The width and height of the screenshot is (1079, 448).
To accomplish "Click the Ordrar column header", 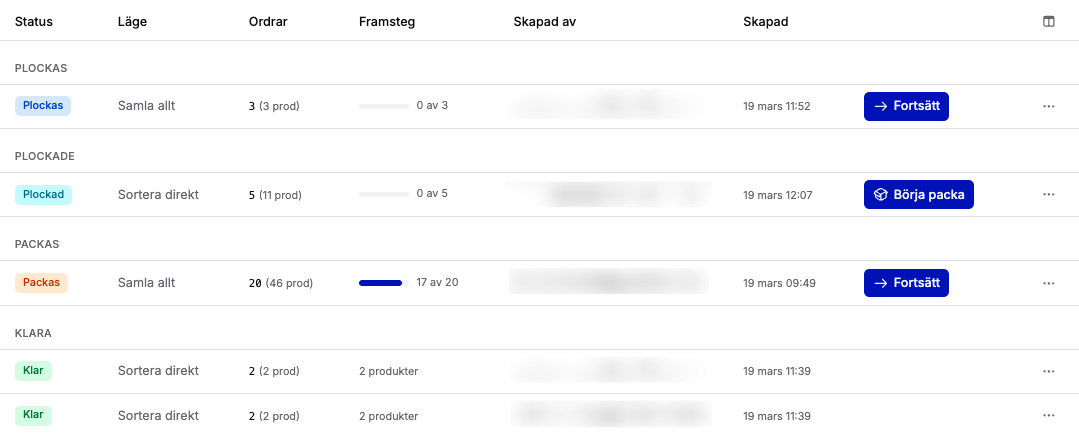I will point(268,21).
